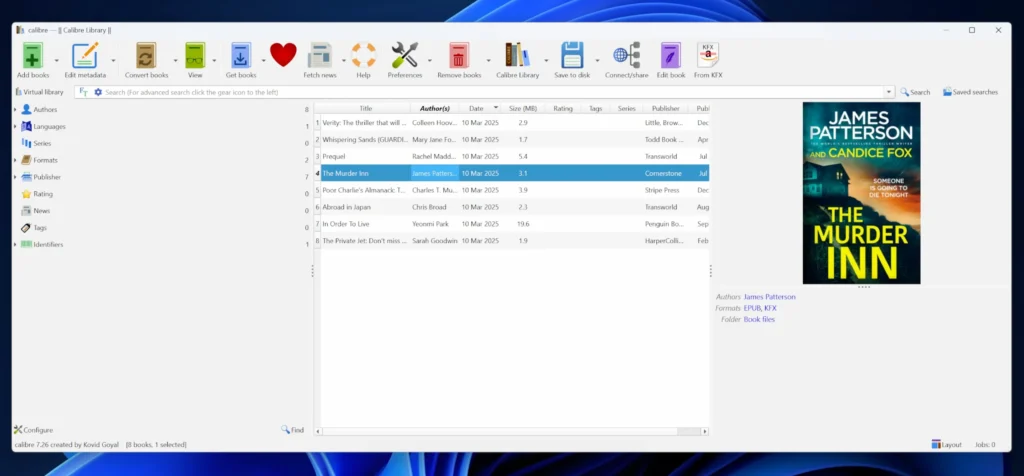Open the Add books dropdown arrow
The height and width of the screenshot is (476, 1024).
[56, 60]
